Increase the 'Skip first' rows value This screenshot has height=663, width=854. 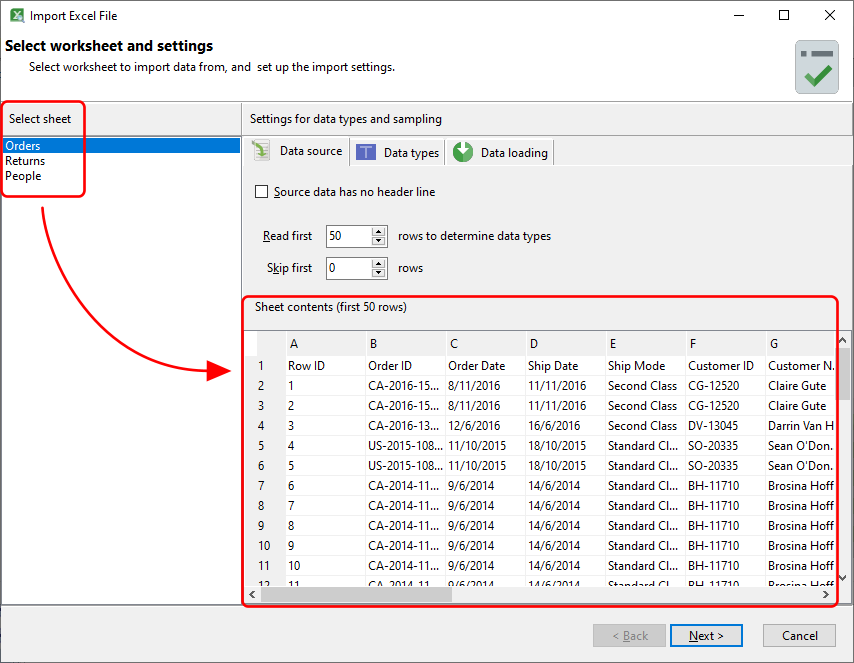[x=379, y=264]
